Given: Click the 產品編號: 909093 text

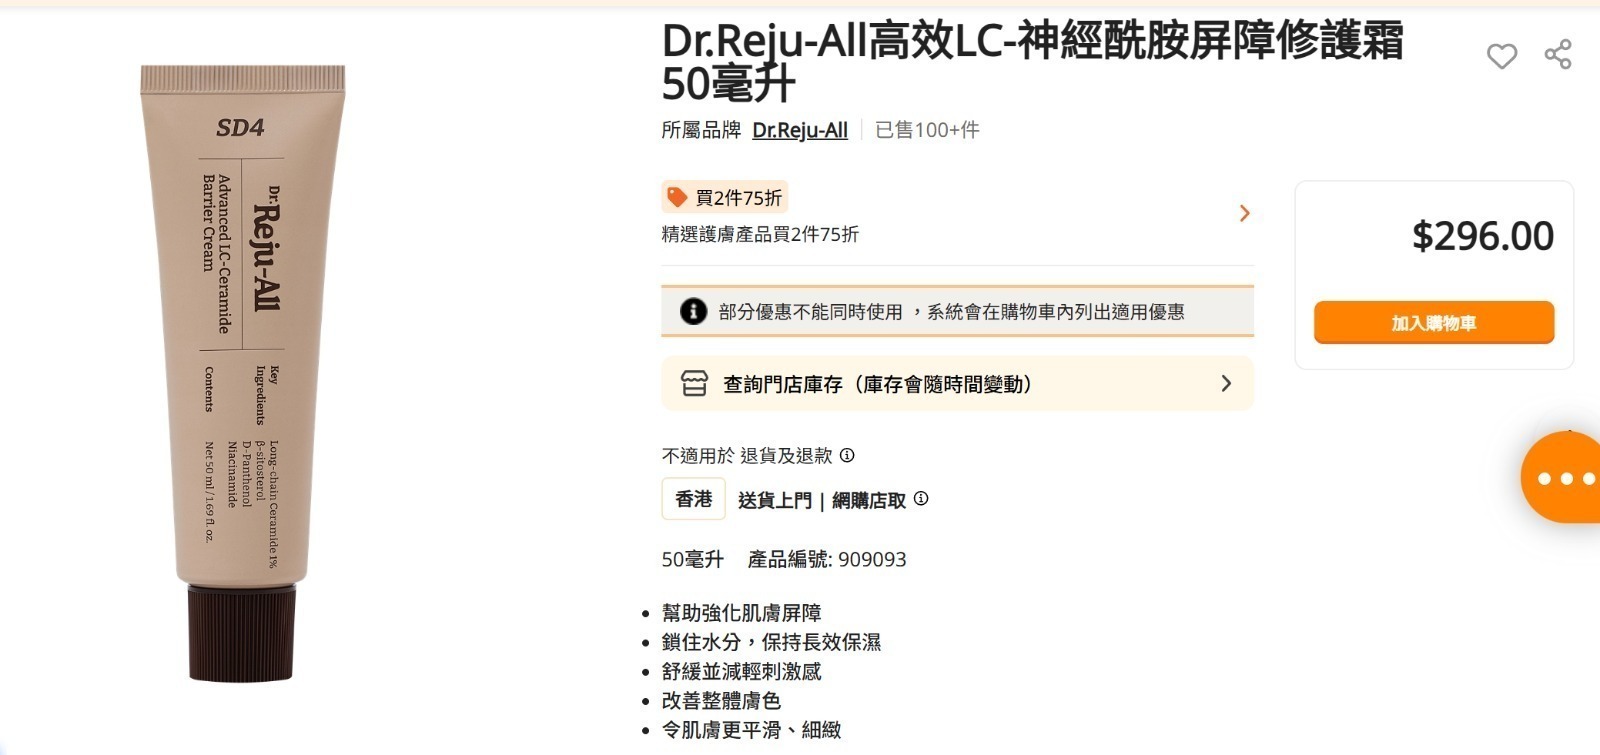Looking at the screenshot, I should point(827,559).
